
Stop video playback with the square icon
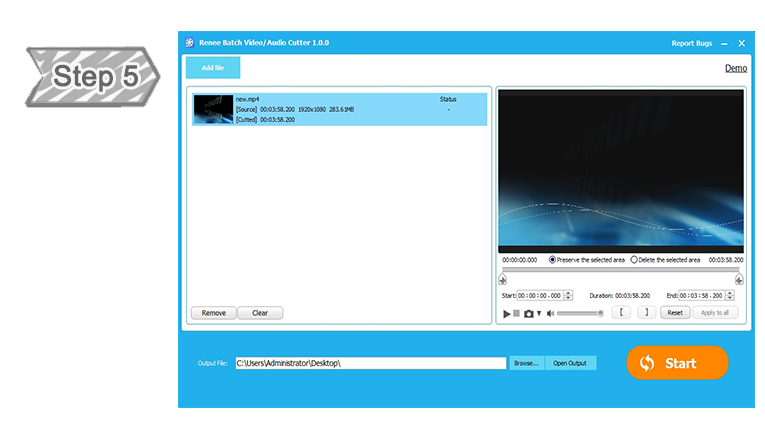(517, 314)
